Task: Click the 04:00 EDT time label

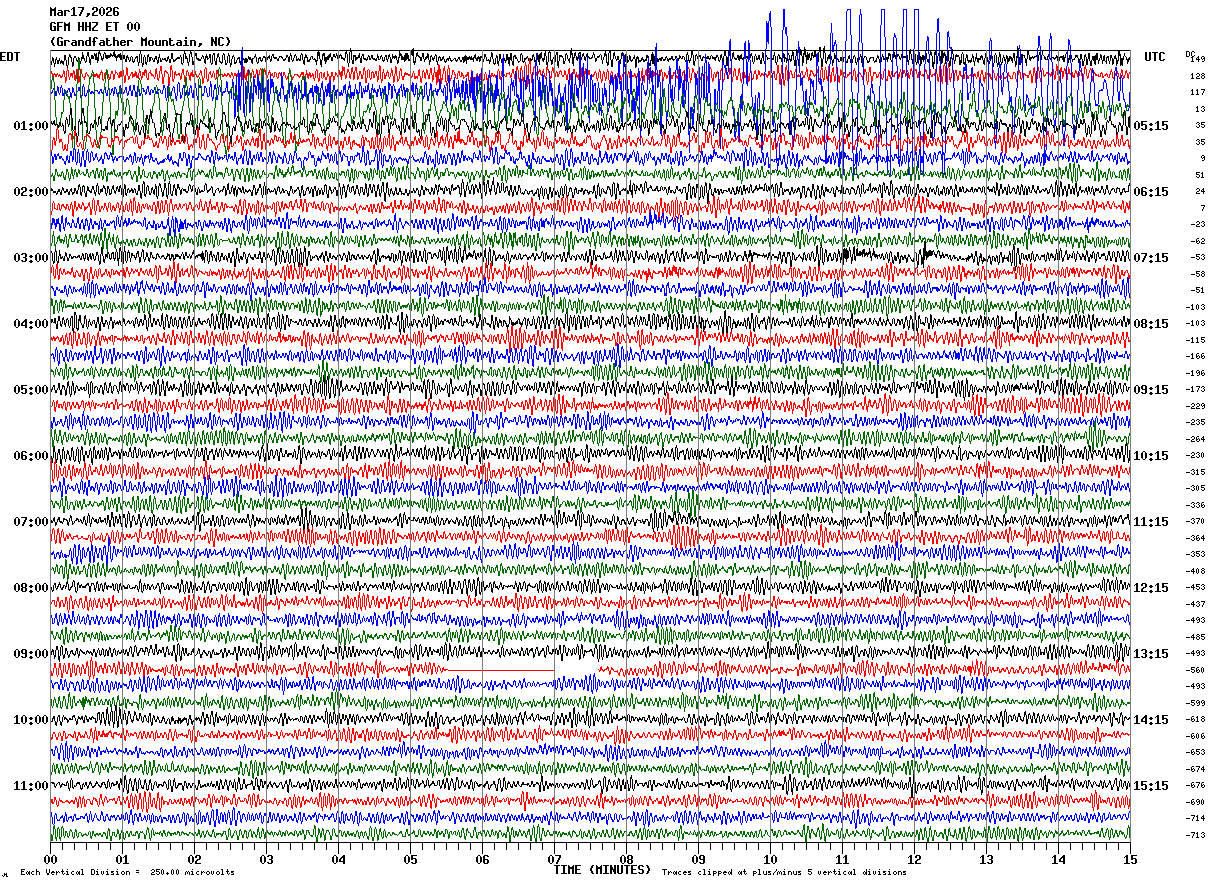Action: pyautogui.click(x=31, y=324)
